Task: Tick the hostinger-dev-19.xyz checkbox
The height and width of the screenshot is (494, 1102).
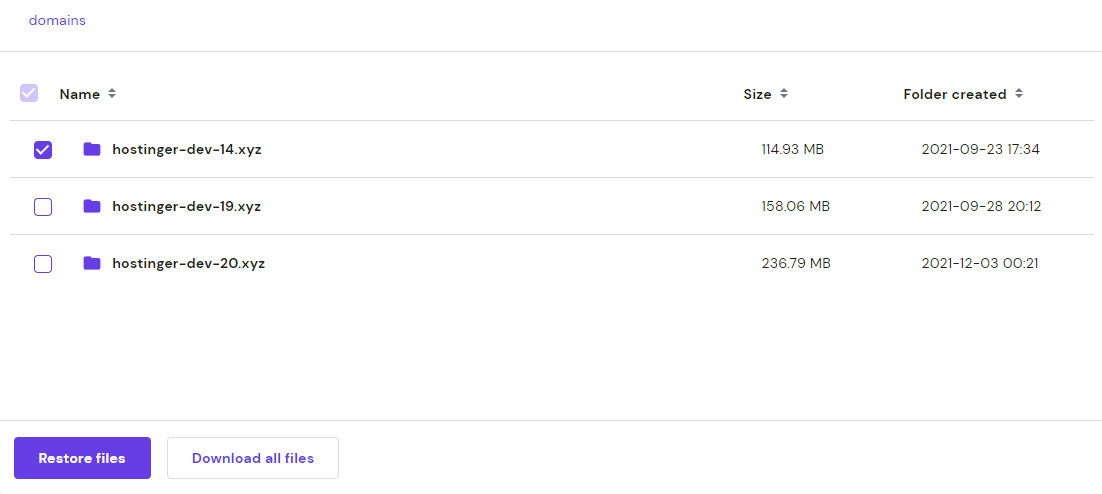Action: pos(43,207)
